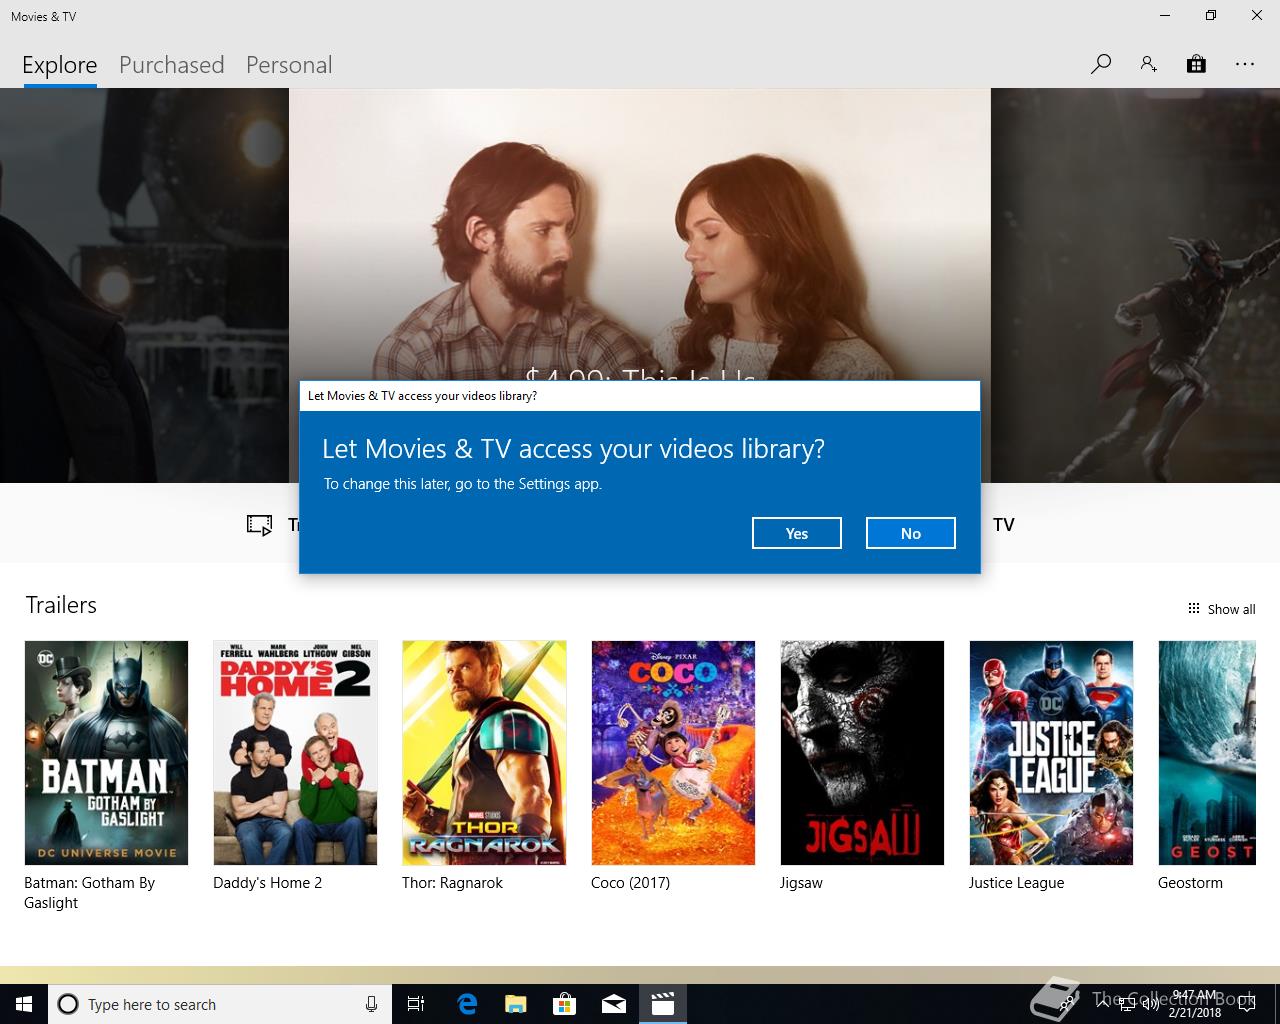Open the Thor: Ragnarok poster
This screenshot has width=1280, height=1024.
(484, 753)
